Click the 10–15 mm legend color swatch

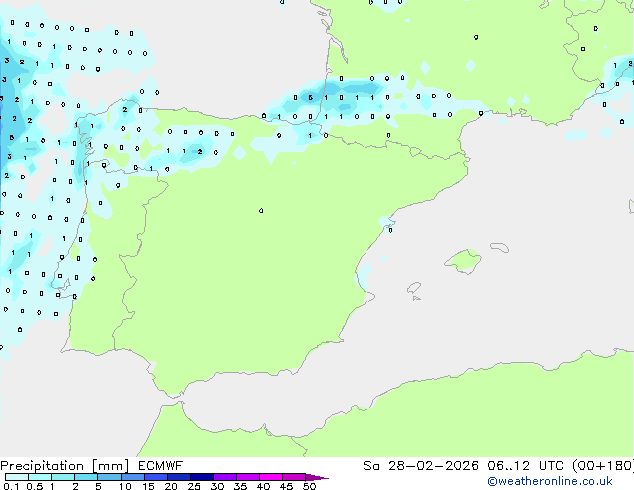pos(133,477)
